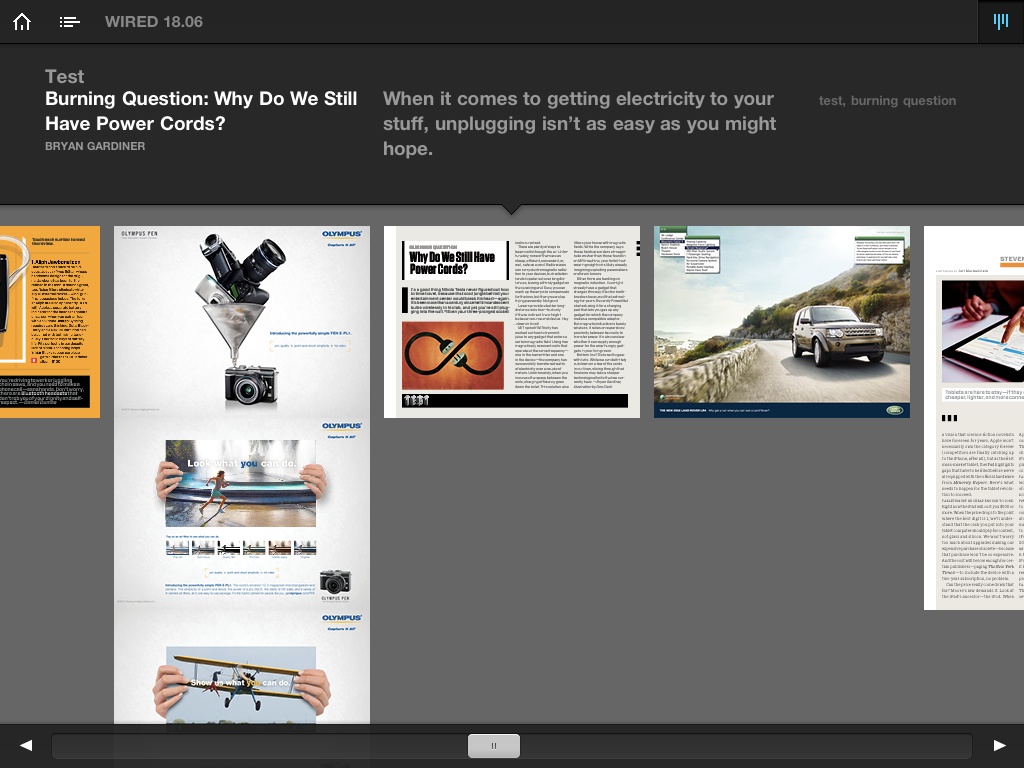
Task: Click the 'Burning Question' article headline
Action: click(x=201, y=111)
